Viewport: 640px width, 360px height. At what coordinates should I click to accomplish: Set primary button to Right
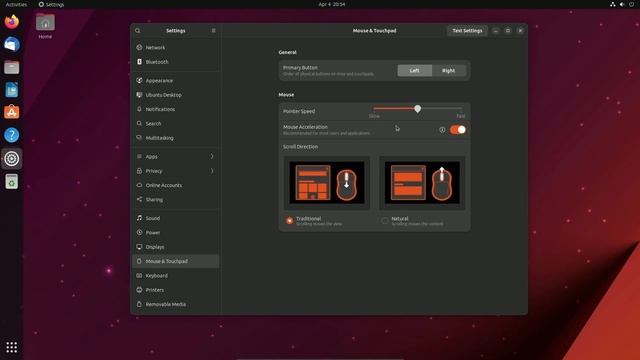pos(449,71)
